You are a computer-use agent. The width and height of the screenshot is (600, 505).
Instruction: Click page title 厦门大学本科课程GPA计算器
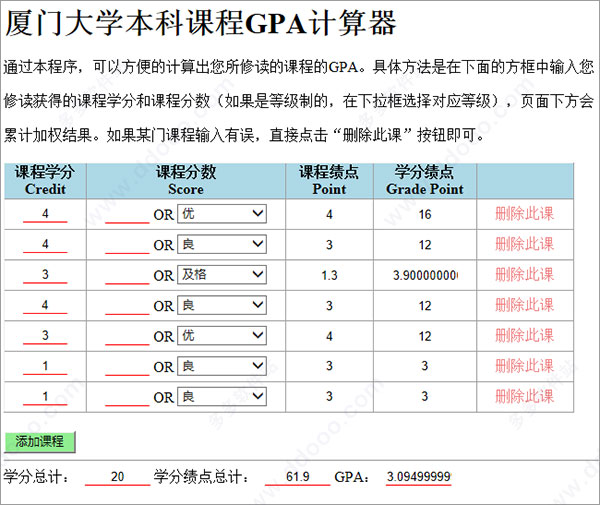point(201,23)
